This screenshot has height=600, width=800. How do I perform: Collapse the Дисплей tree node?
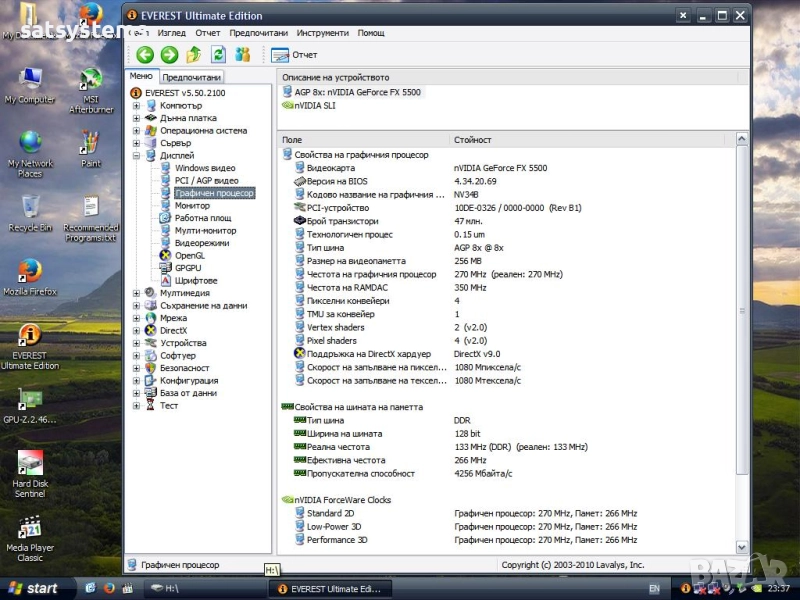tap(136, 155)
